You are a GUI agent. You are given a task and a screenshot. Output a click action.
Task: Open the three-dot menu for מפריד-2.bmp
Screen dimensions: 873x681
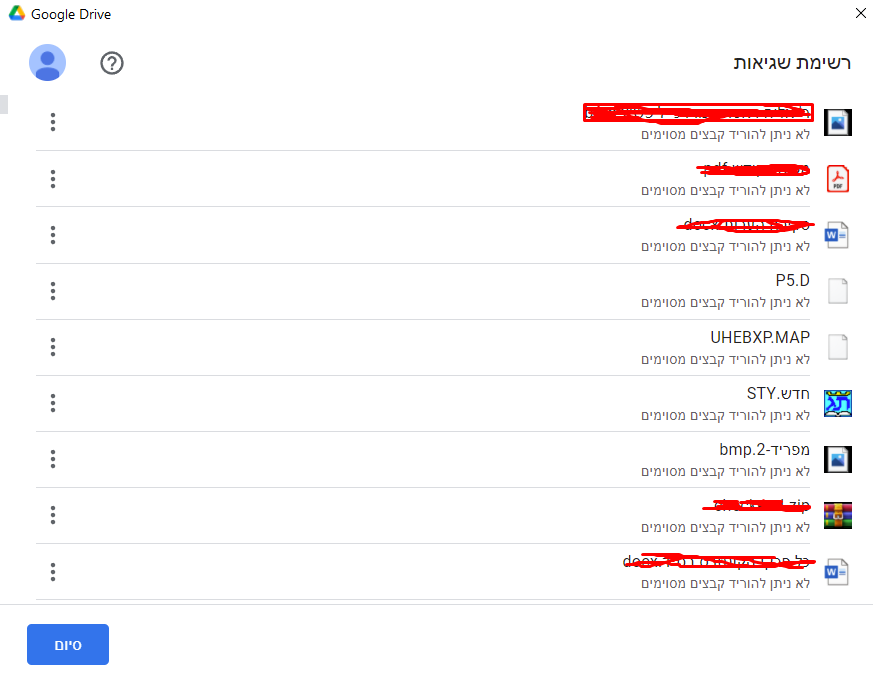[x=53, y=459]
